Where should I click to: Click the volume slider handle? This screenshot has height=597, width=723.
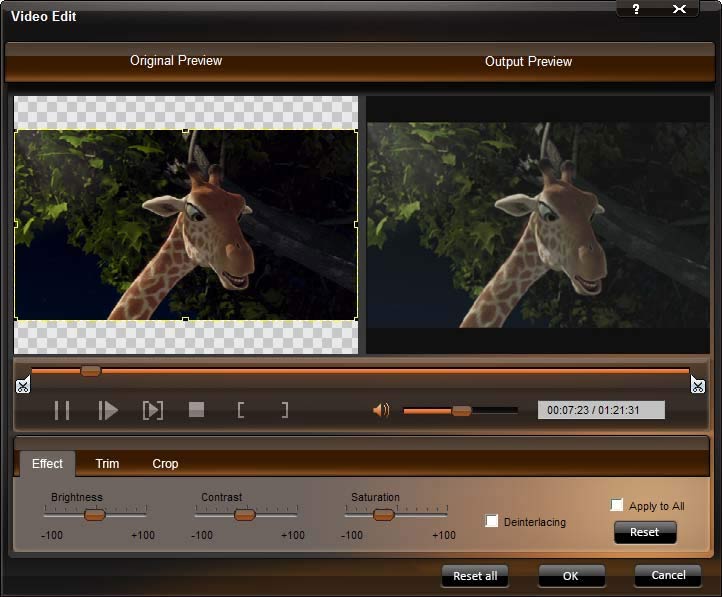[461, 411]
